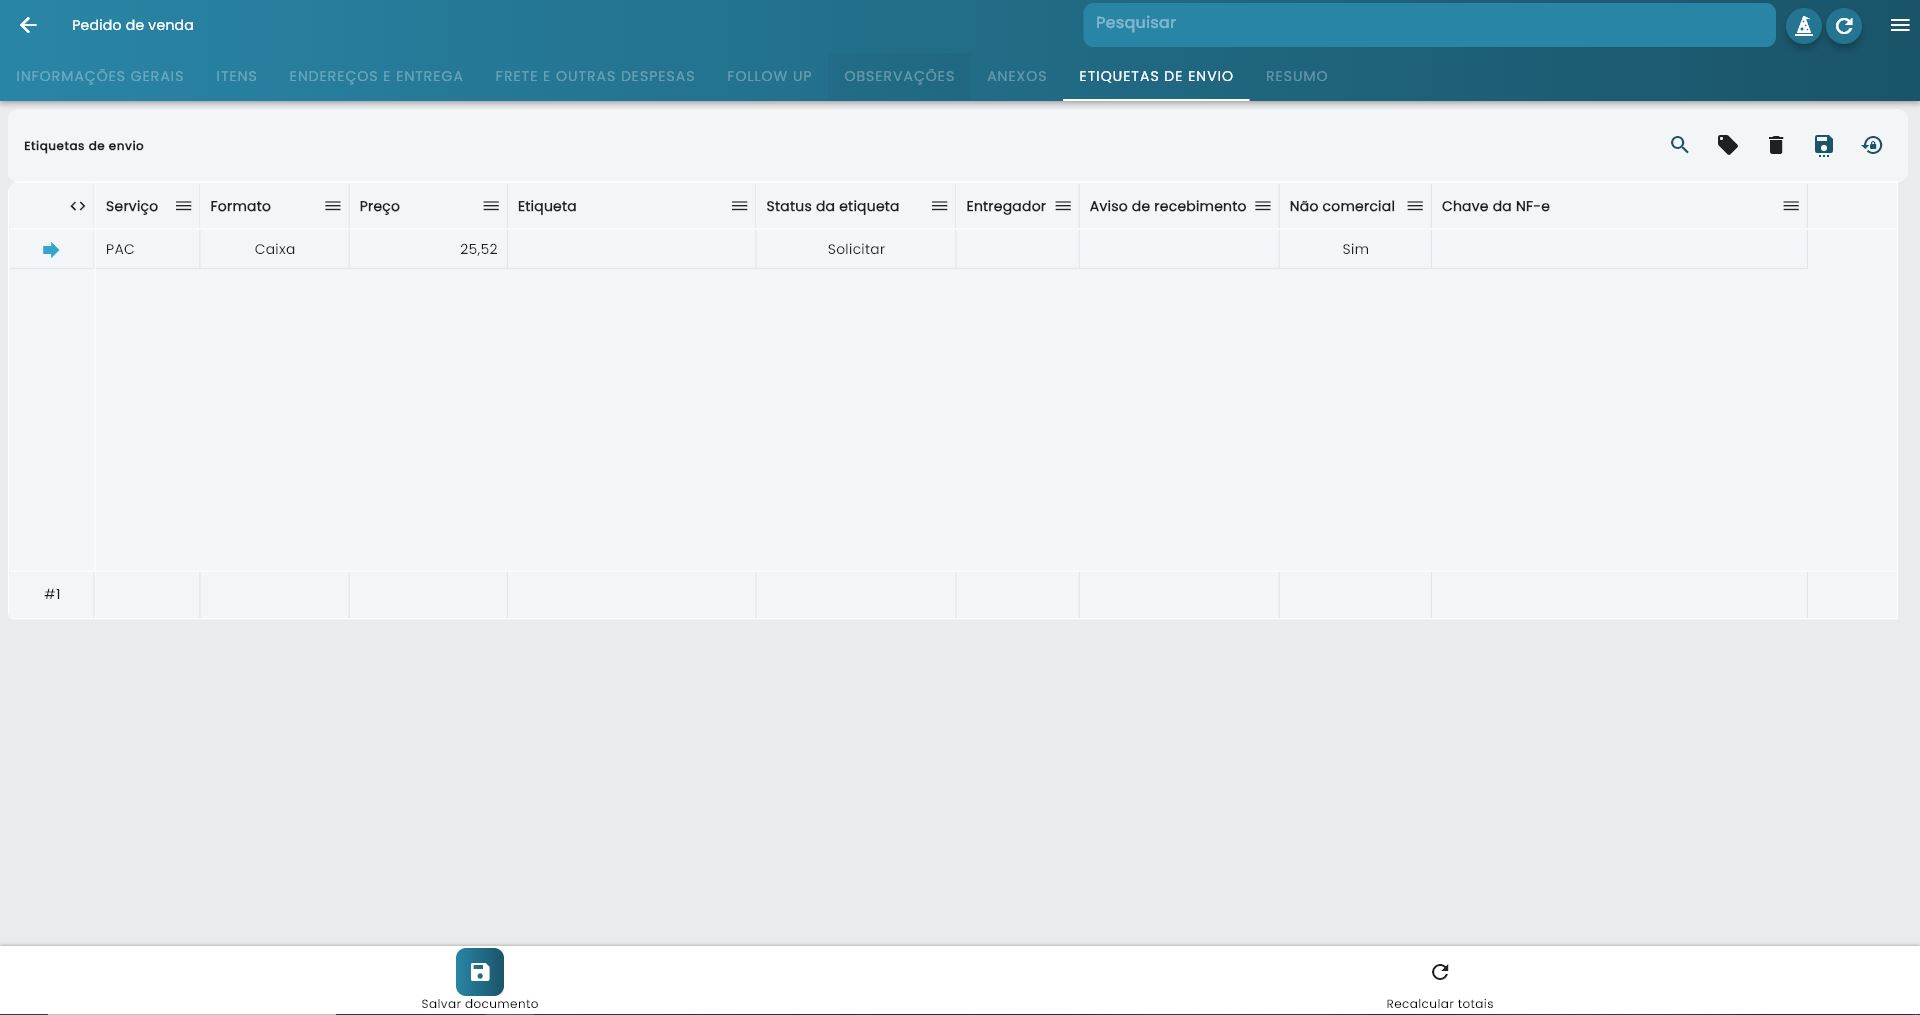Switch to the Itens tab
This screenshot has height=1015, width=1920.
[236, 76]
